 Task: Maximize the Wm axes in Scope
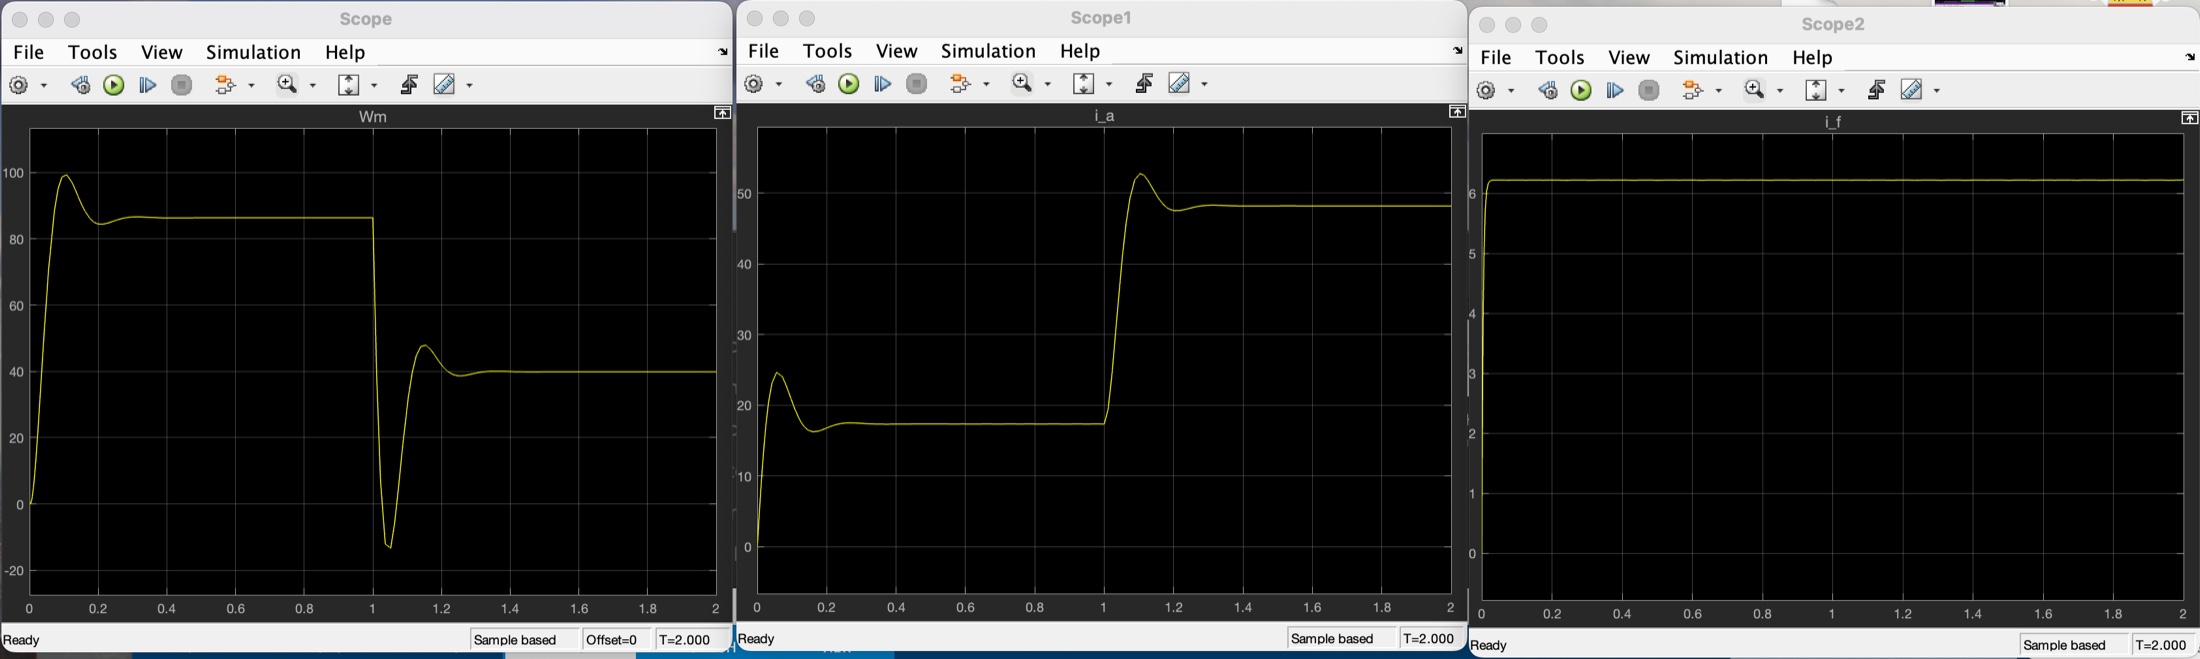click(722, 113)
